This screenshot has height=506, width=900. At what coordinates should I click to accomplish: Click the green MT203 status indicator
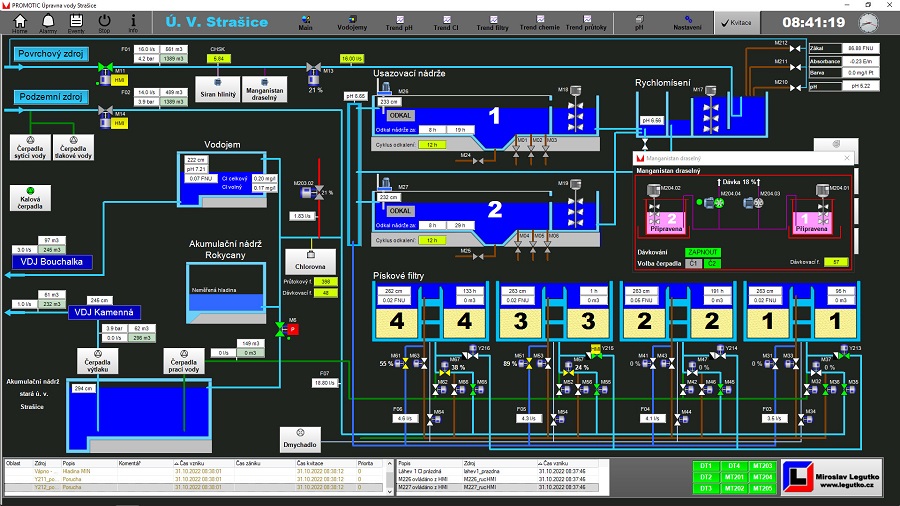click(x=763, y=465)
